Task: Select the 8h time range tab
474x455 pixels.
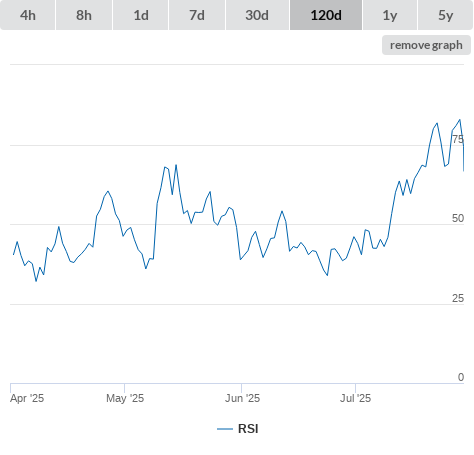Action: click(84, 15)
